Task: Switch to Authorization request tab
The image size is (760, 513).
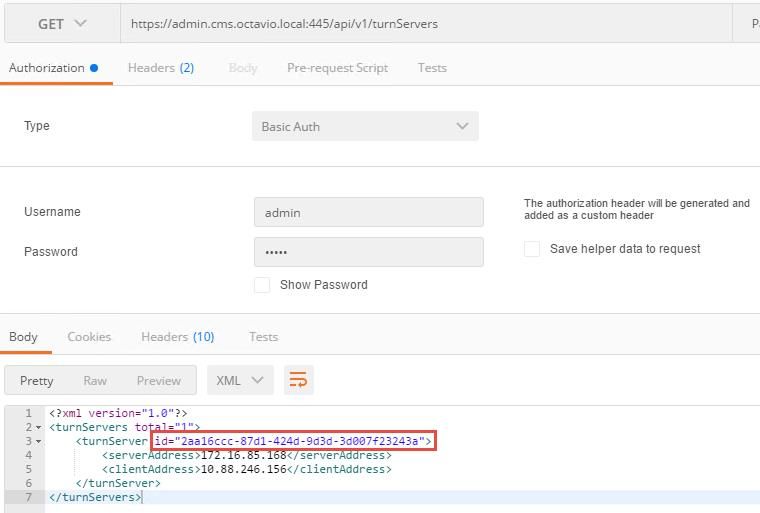Action: (x=53, y=68)
